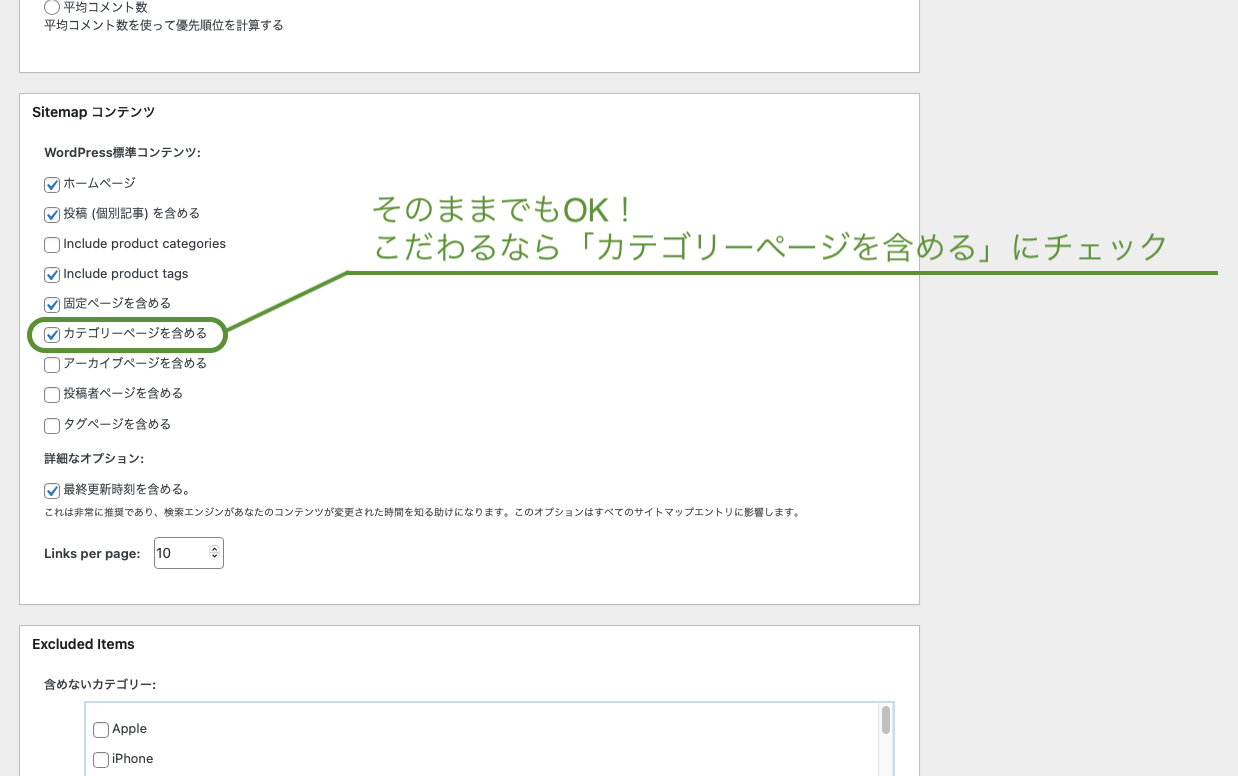Toggle 投稿 (個別記事) を含める checkbox

click(52, 215)
